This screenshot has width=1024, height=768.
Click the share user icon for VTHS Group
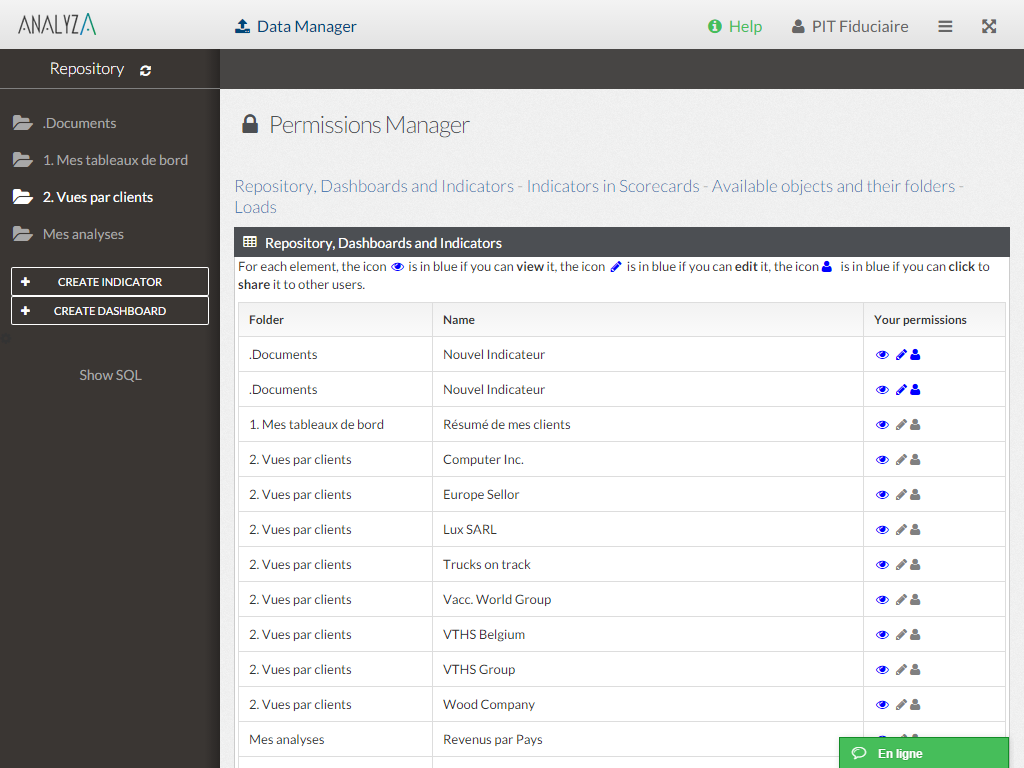(x=916, y=669)
